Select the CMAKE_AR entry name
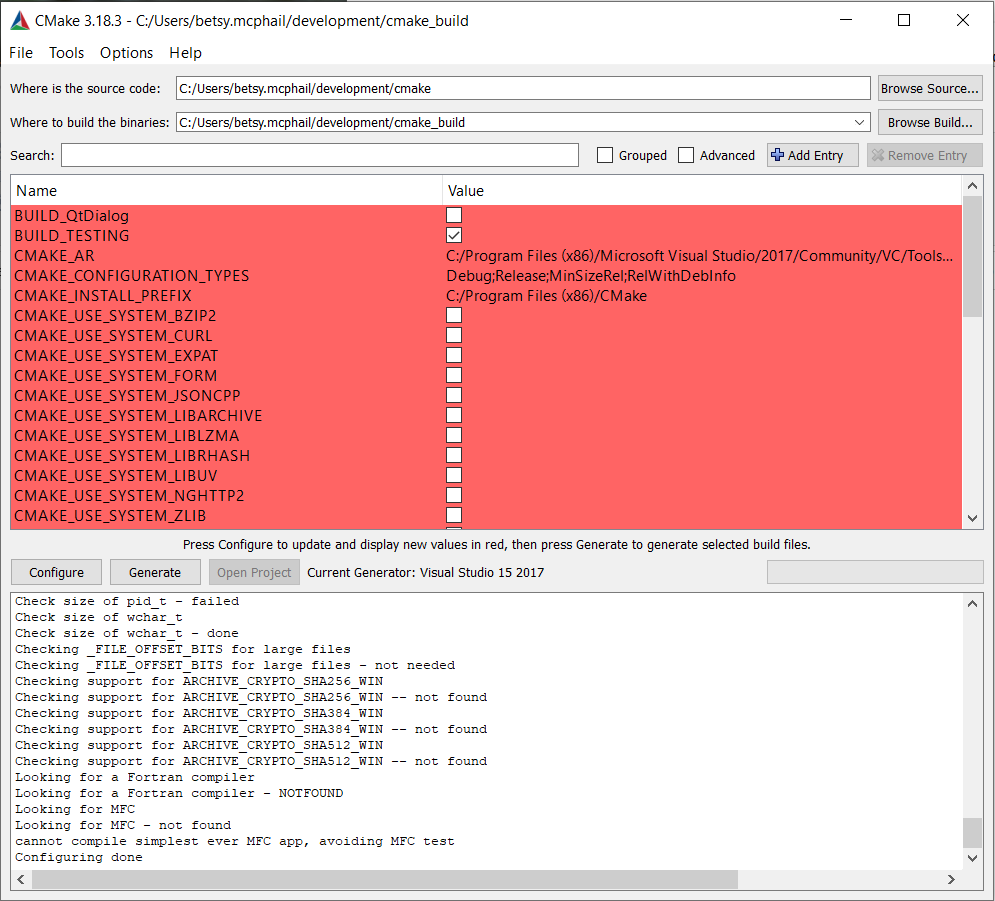This screenshot has width=995, height=901. pyautogui.click(x=55, y=256)
